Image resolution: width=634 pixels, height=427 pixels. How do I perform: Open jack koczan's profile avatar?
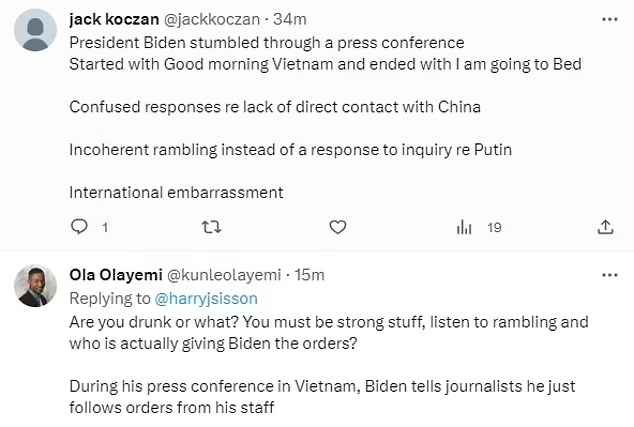pyautogui.click(x=36, y=29)
